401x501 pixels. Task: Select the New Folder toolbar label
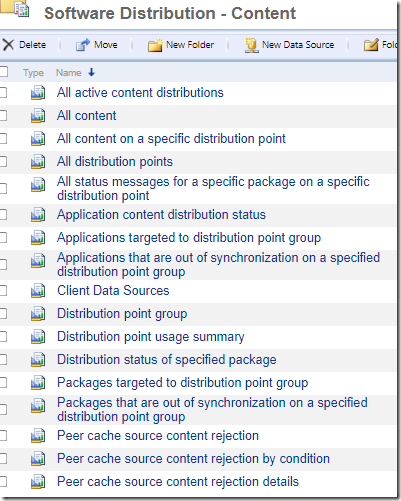(x=190, y=45)
